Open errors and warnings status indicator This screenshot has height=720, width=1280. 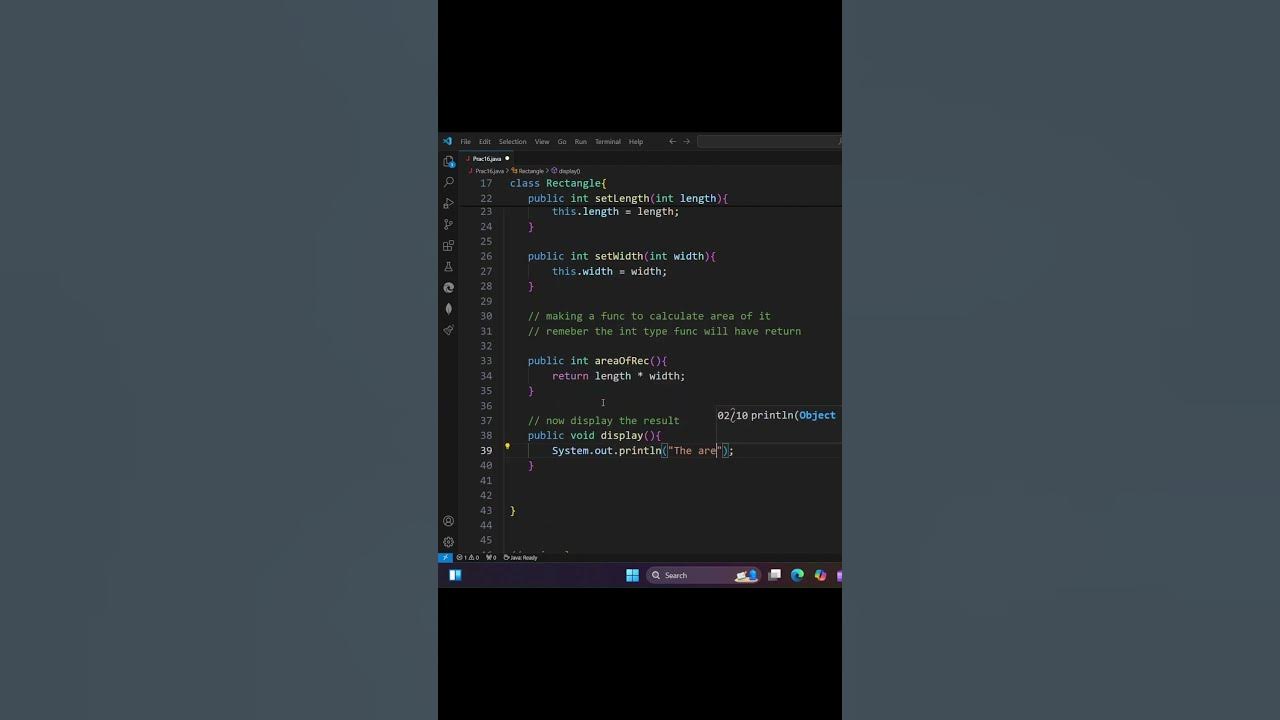(468, 557)
